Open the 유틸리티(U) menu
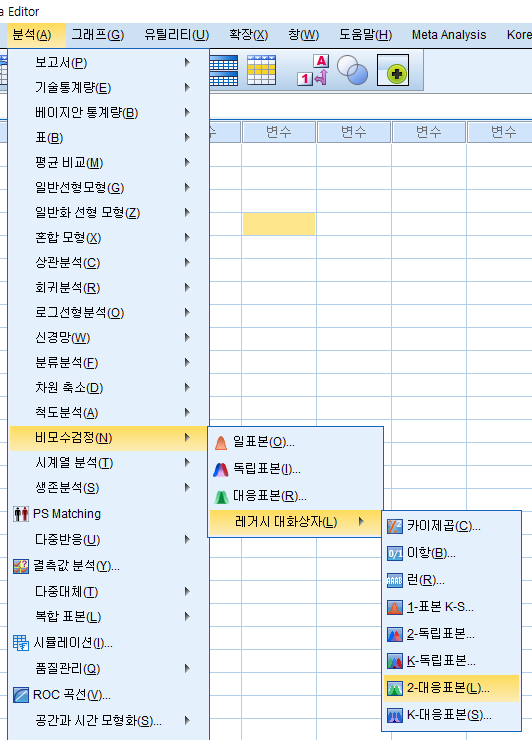The height and width of the screenshot is (740, 532). click(x=177, y=35)
